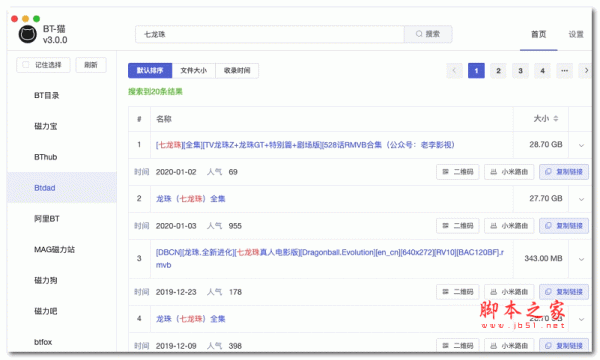Expand result row 1 sized 28.70 GB
This screenshot has width=600, height=360.
click(x=581, y=145)
